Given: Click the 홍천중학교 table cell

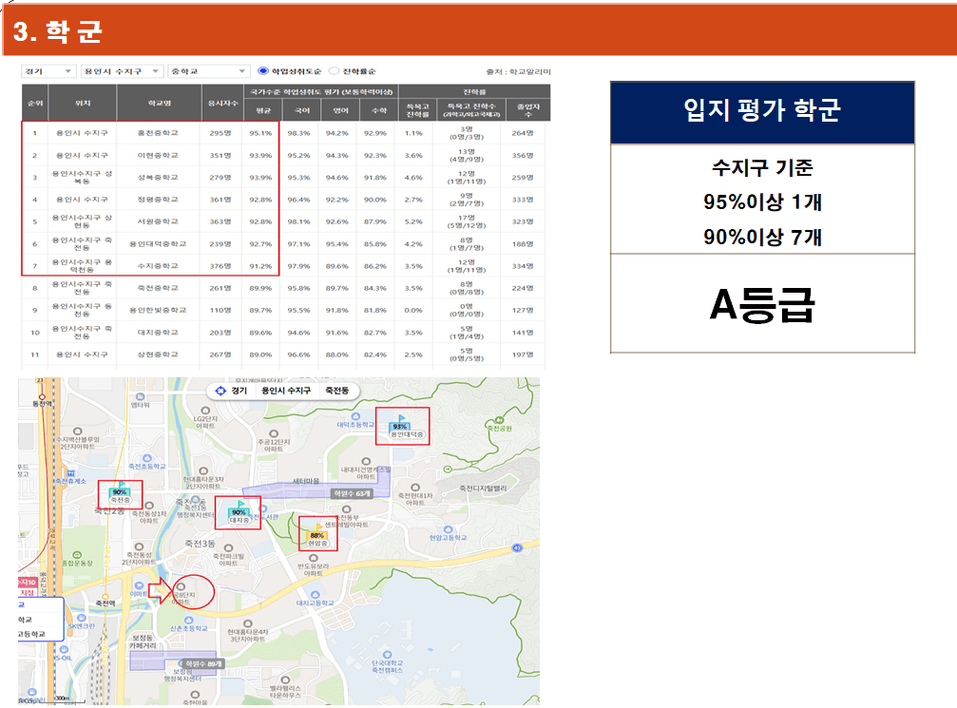Looking at the screenshot, I should (158, 133).
